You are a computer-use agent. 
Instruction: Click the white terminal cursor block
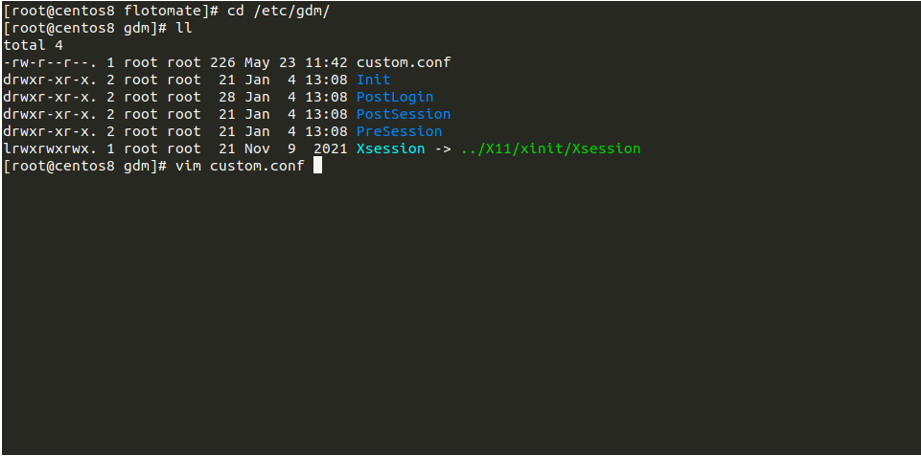click(x=317, y=166)
